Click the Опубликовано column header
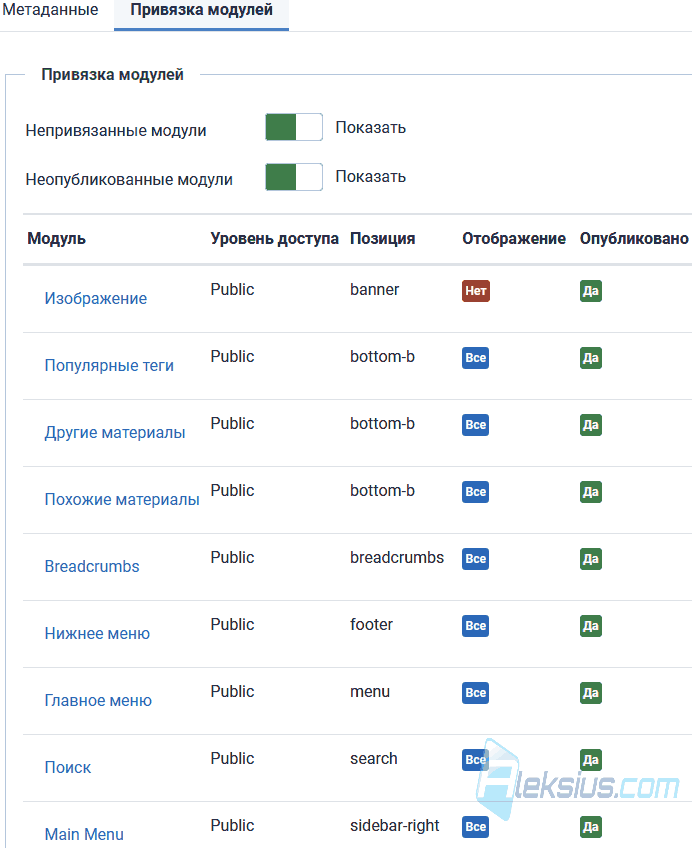 [x=634, y=238]
